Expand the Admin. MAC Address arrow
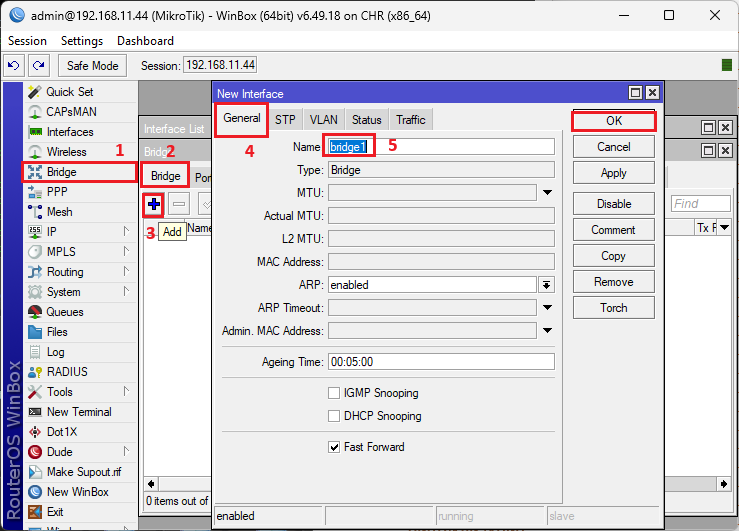 click(x=547, y=331)
